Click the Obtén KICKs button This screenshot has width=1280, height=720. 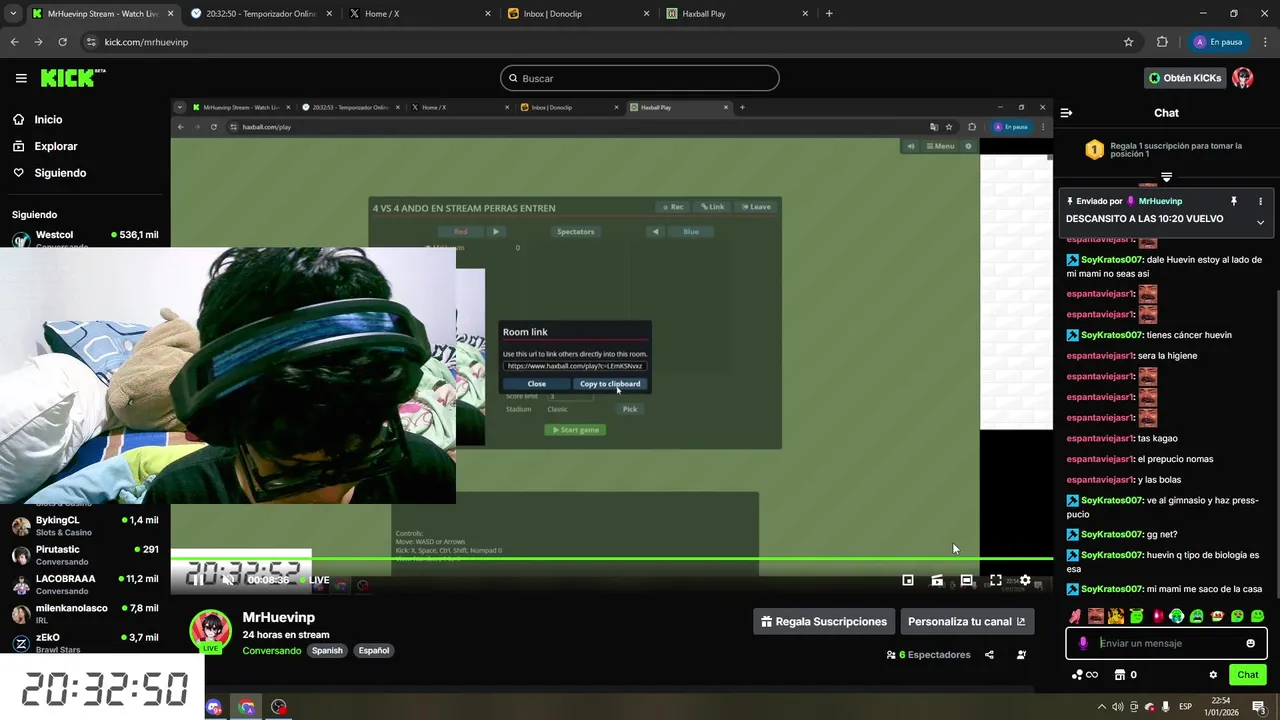1185,78
